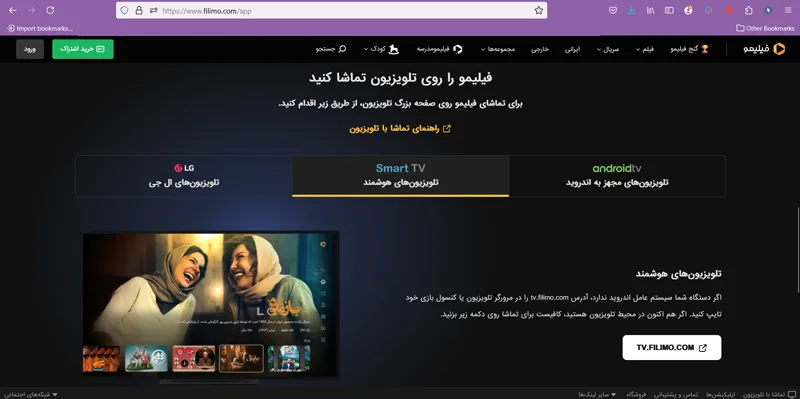Bookmark this page with the star icon
This screenshot has height=399, width=800.
[539, 10]
